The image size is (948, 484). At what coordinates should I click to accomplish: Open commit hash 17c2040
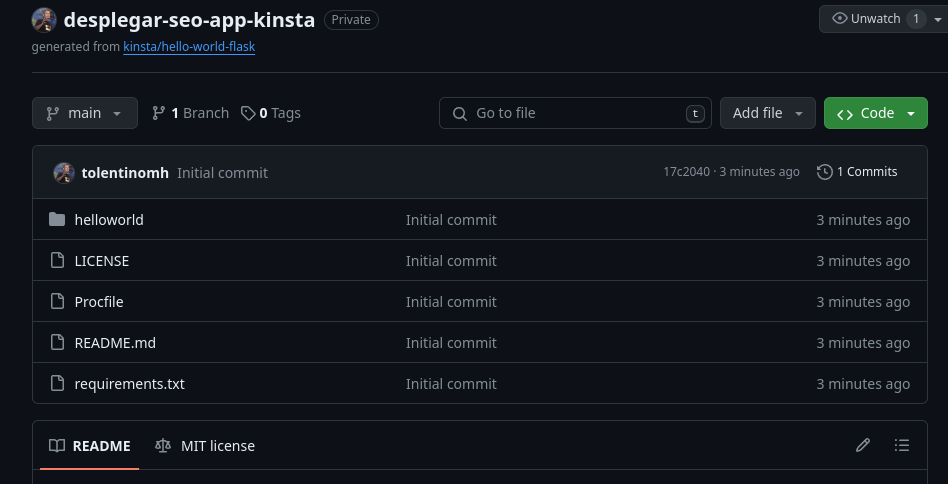(686, 172)
